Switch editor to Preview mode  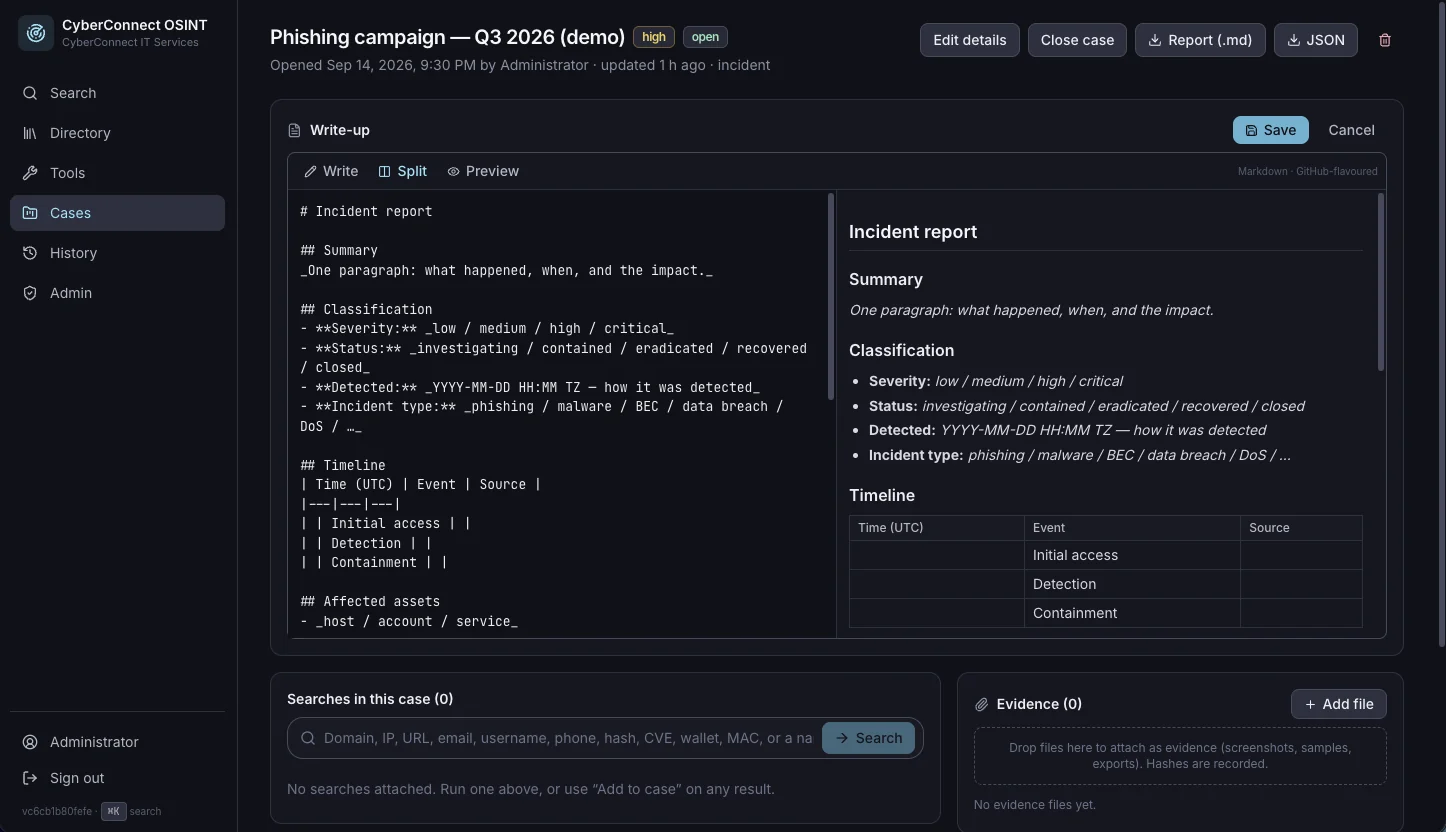pos(483,171)
